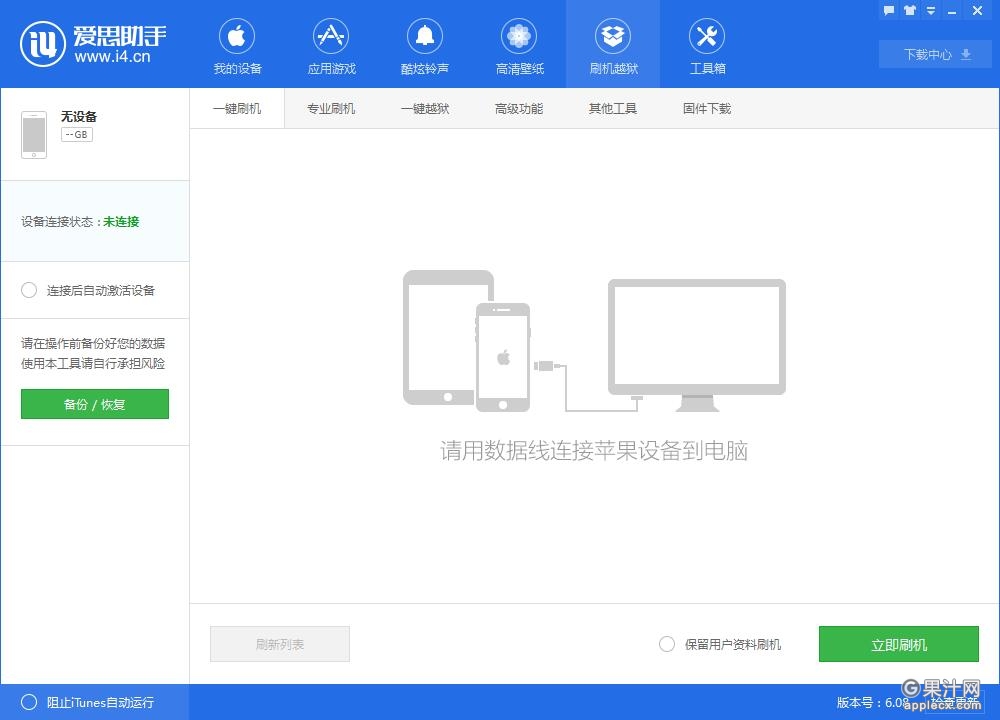Click 检查更新 to check for updates
The height and width of the screenshot is (720, 1000).
[955, 703]
